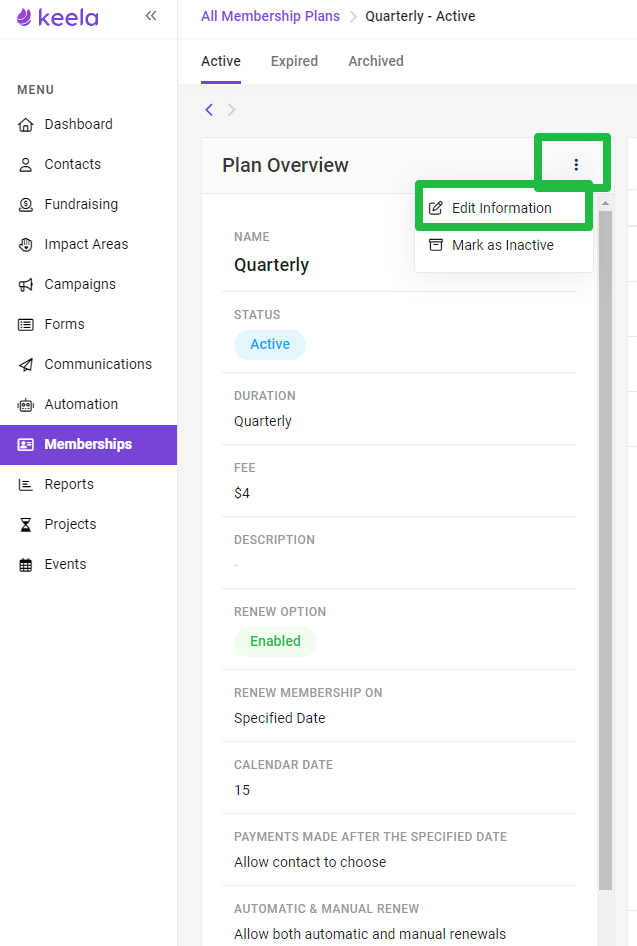Click Quarterly - Active breadcrumb text
637x946 pixels.
click(420, 16)
